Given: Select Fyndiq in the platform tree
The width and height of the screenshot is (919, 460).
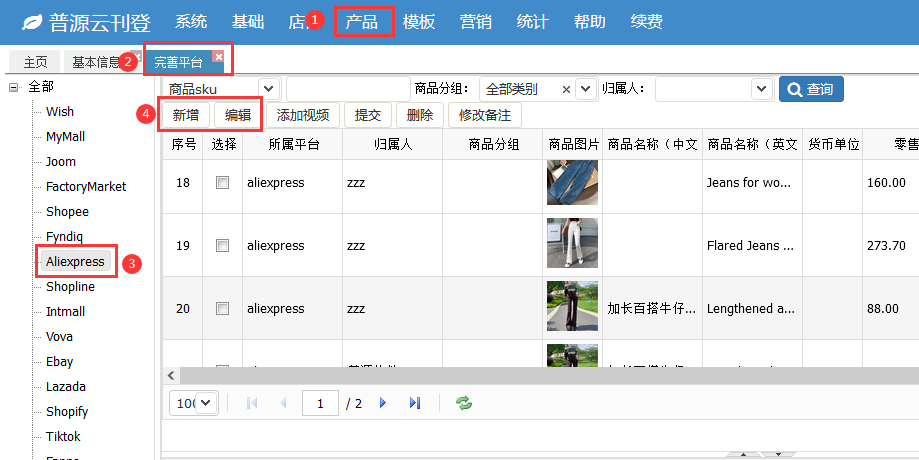Looking at the screenshot, I should coord(64,237).
